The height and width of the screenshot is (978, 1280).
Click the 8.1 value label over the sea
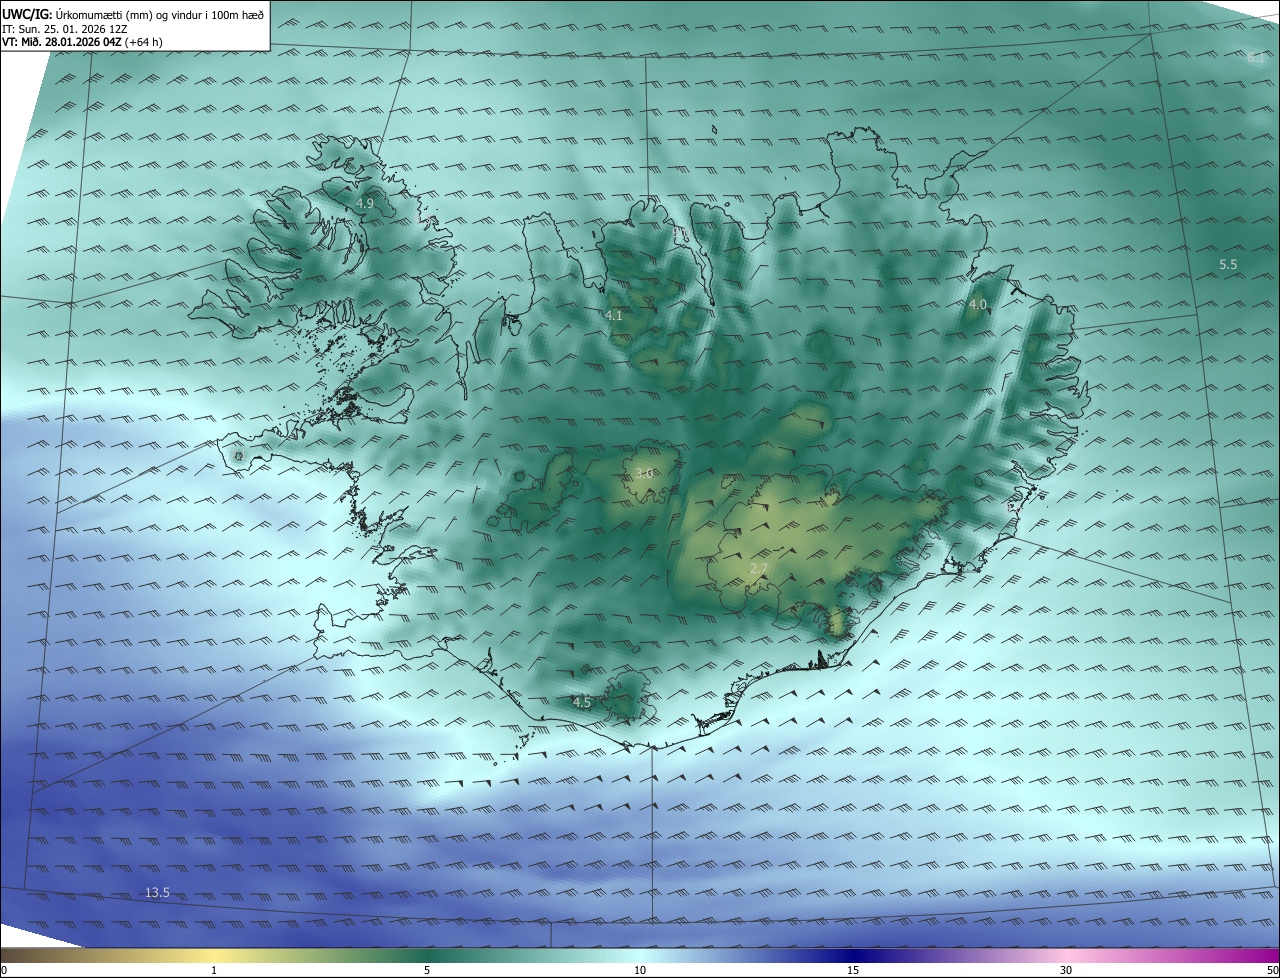tap(1256, 58)
